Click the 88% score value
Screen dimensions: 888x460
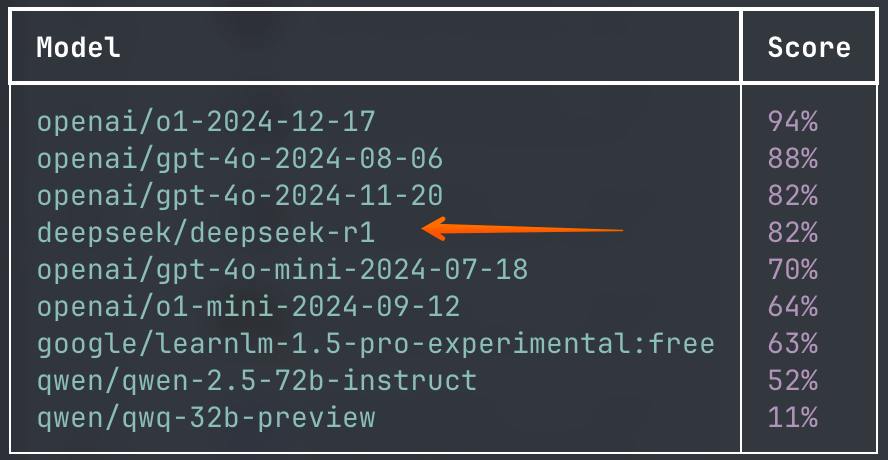tap(793, 159)
